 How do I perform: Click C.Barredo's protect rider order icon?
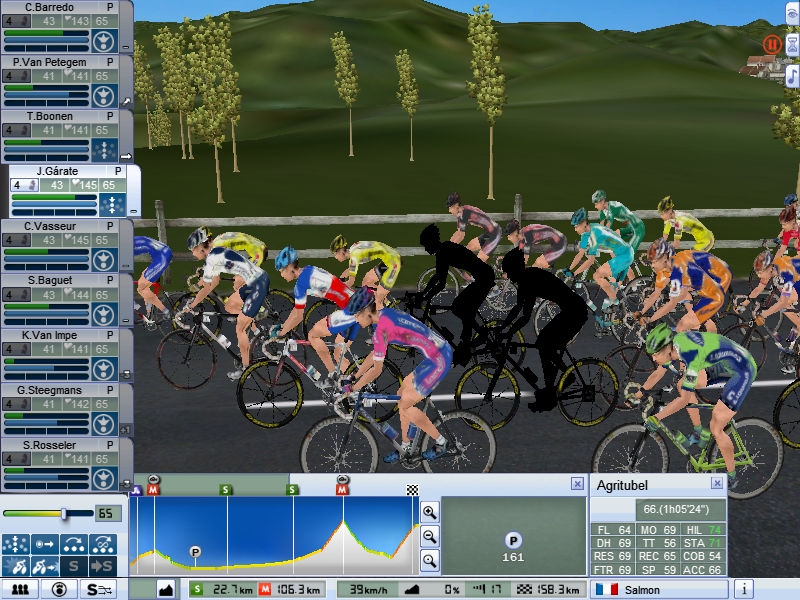[106, 41]
